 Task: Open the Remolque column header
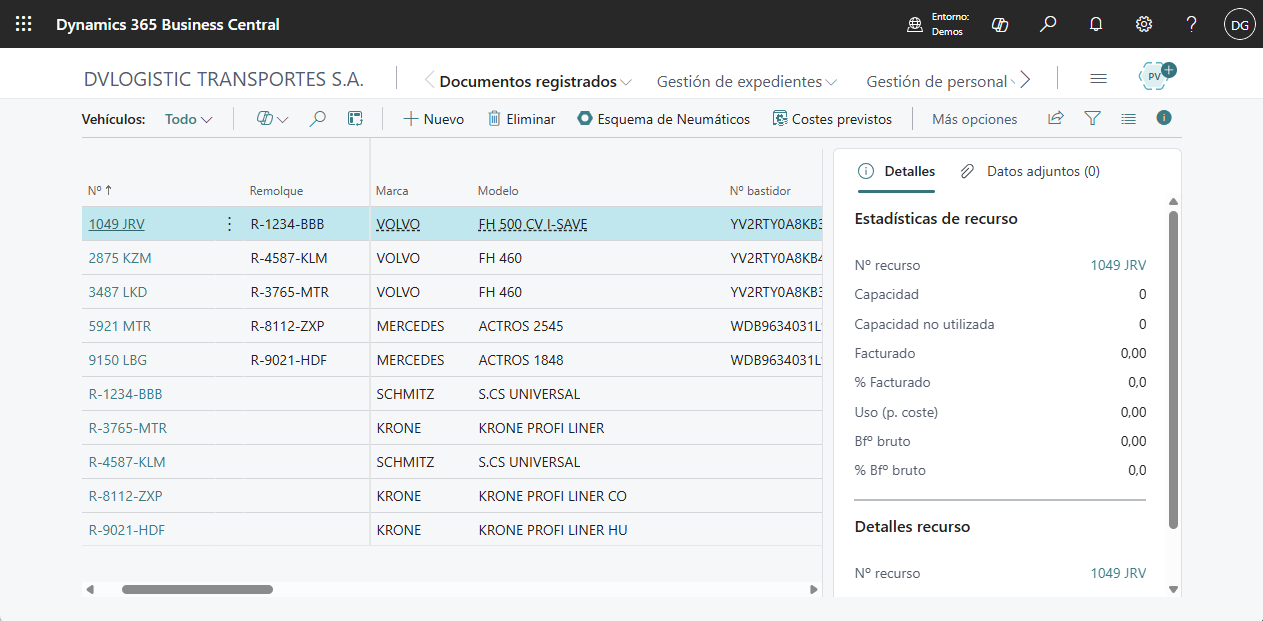click(x=276, y=190)
